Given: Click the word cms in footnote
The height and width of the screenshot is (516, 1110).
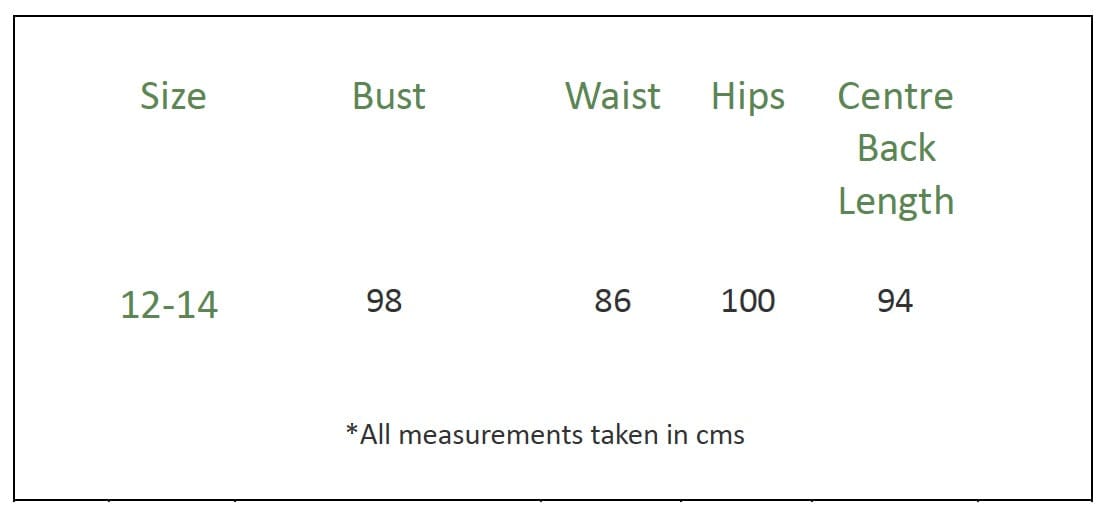Looking at the screenshot, I should 722,436.
